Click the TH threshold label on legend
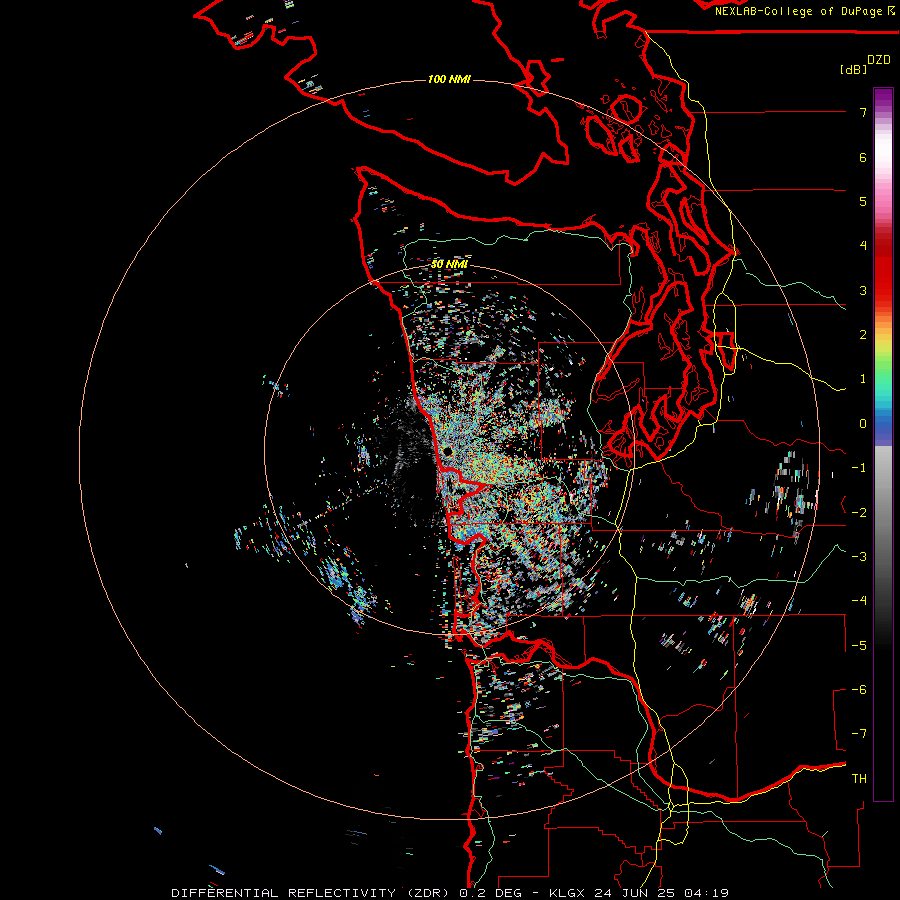This screenshot has height=900, width=900. click(859, 778)
